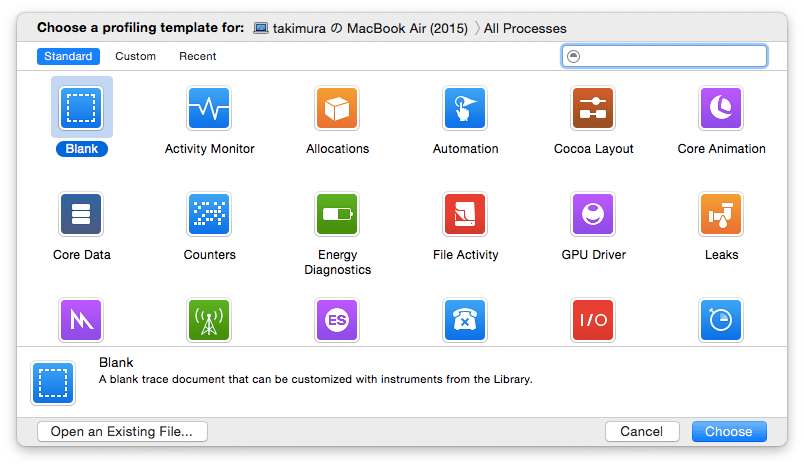Switch to the Custom tab
The image size is (804, 467).
[135, 56]
